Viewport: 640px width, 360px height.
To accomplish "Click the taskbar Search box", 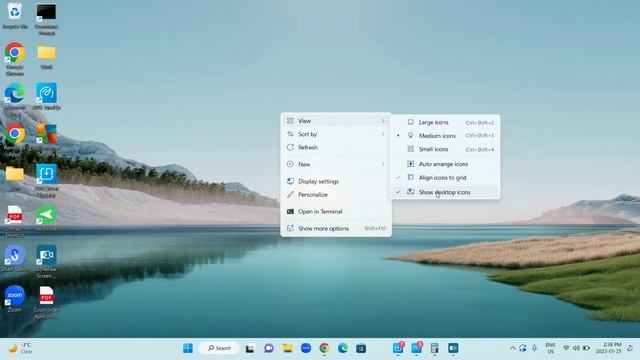I will 219,348.
